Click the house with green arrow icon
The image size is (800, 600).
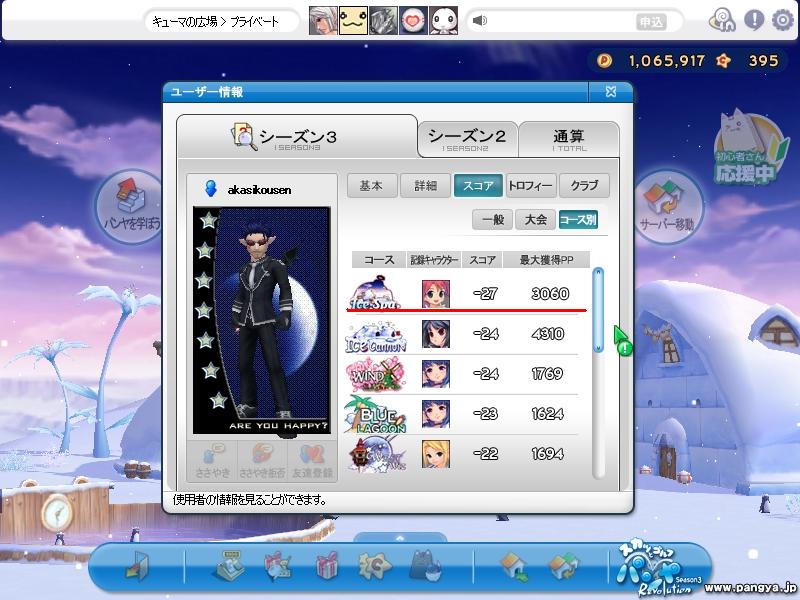pos(514,566)
